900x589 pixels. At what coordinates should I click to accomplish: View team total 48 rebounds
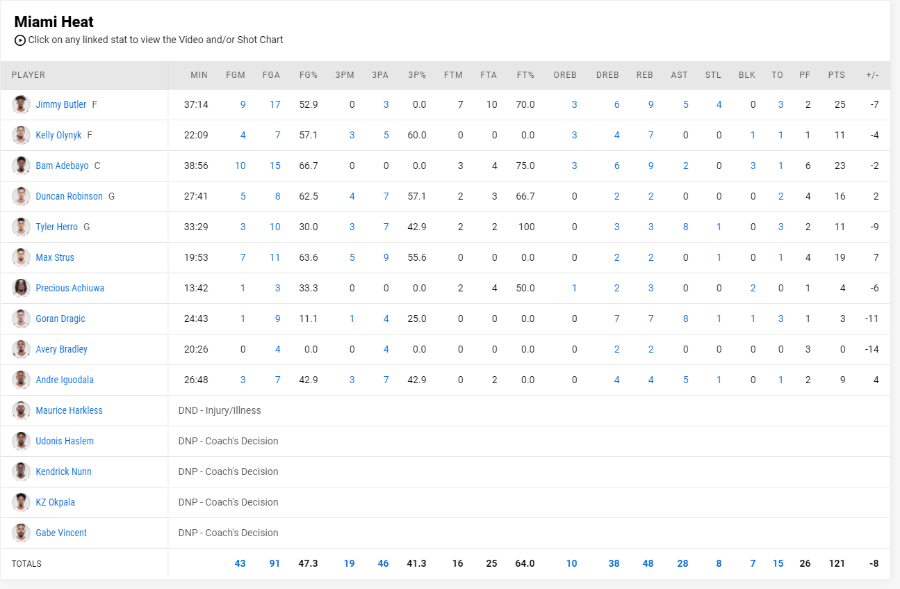(648, 563)
